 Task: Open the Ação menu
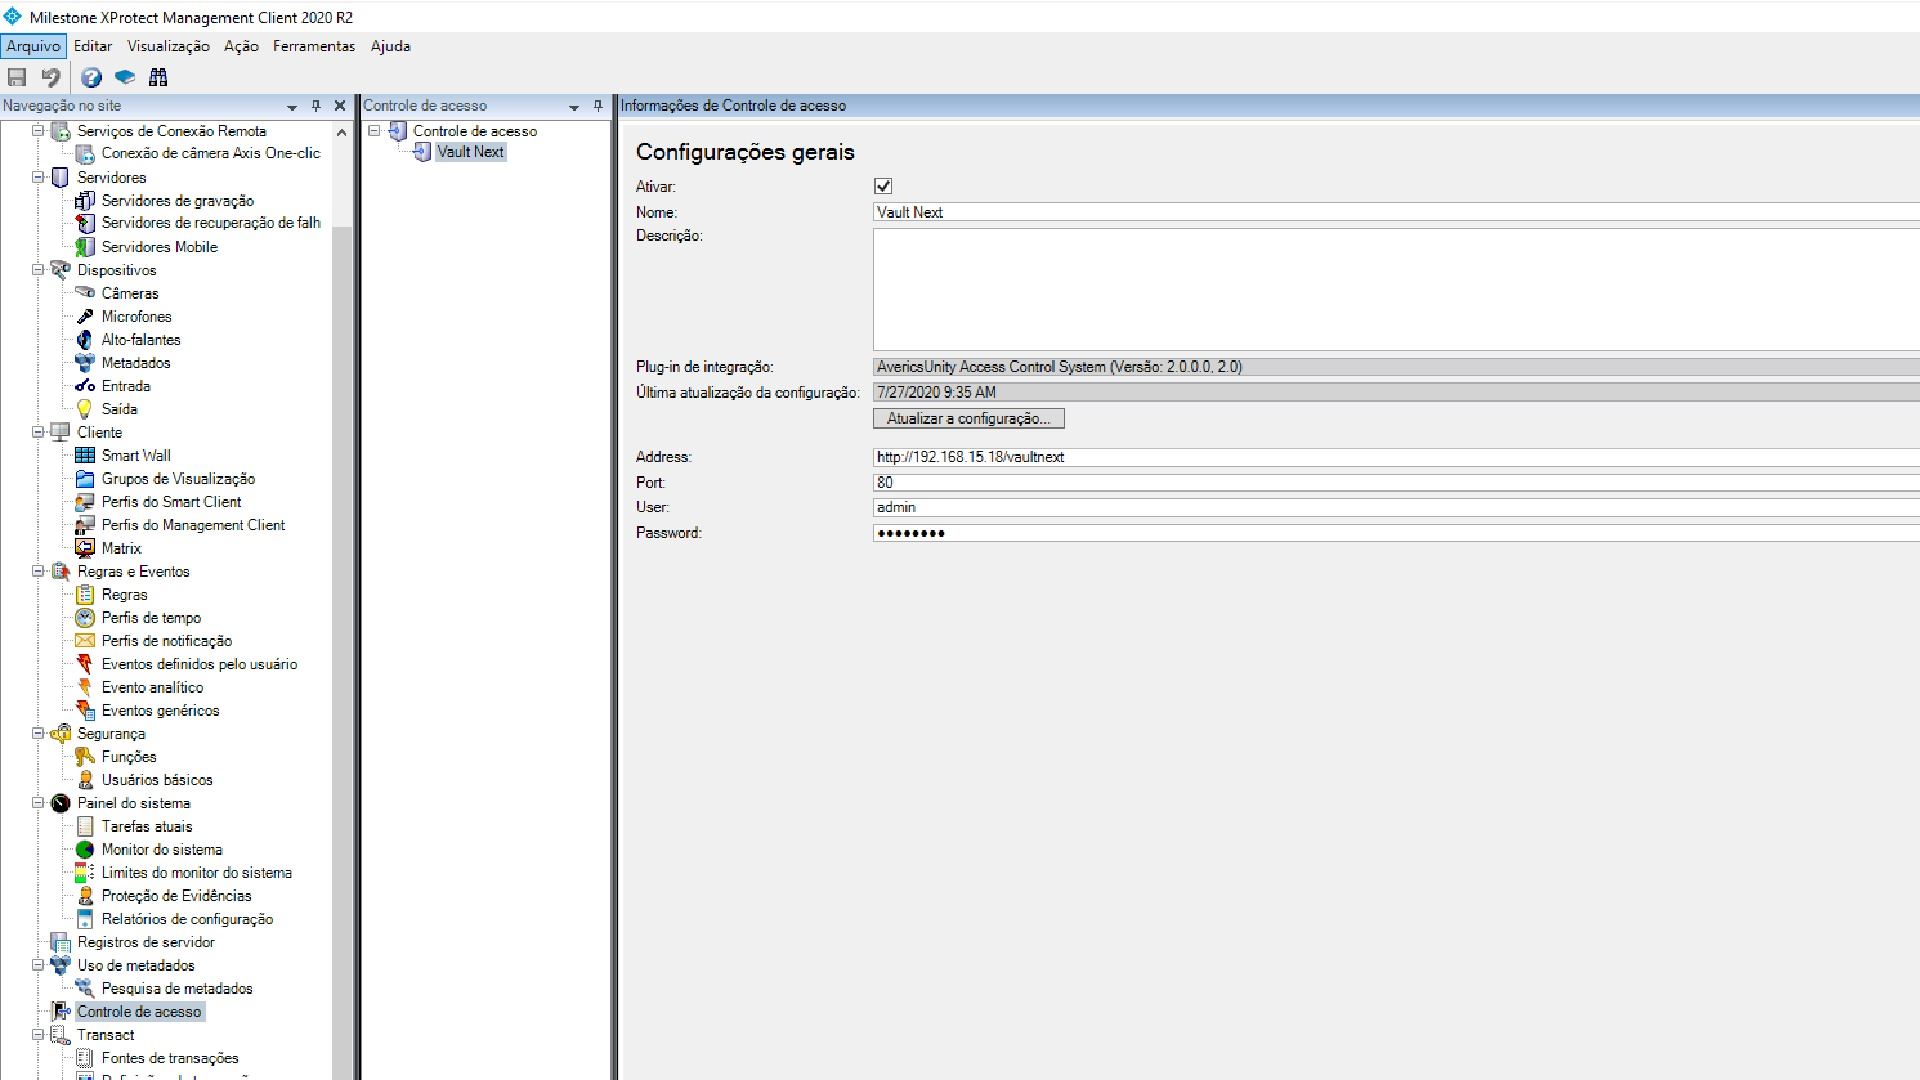[241, 46]
